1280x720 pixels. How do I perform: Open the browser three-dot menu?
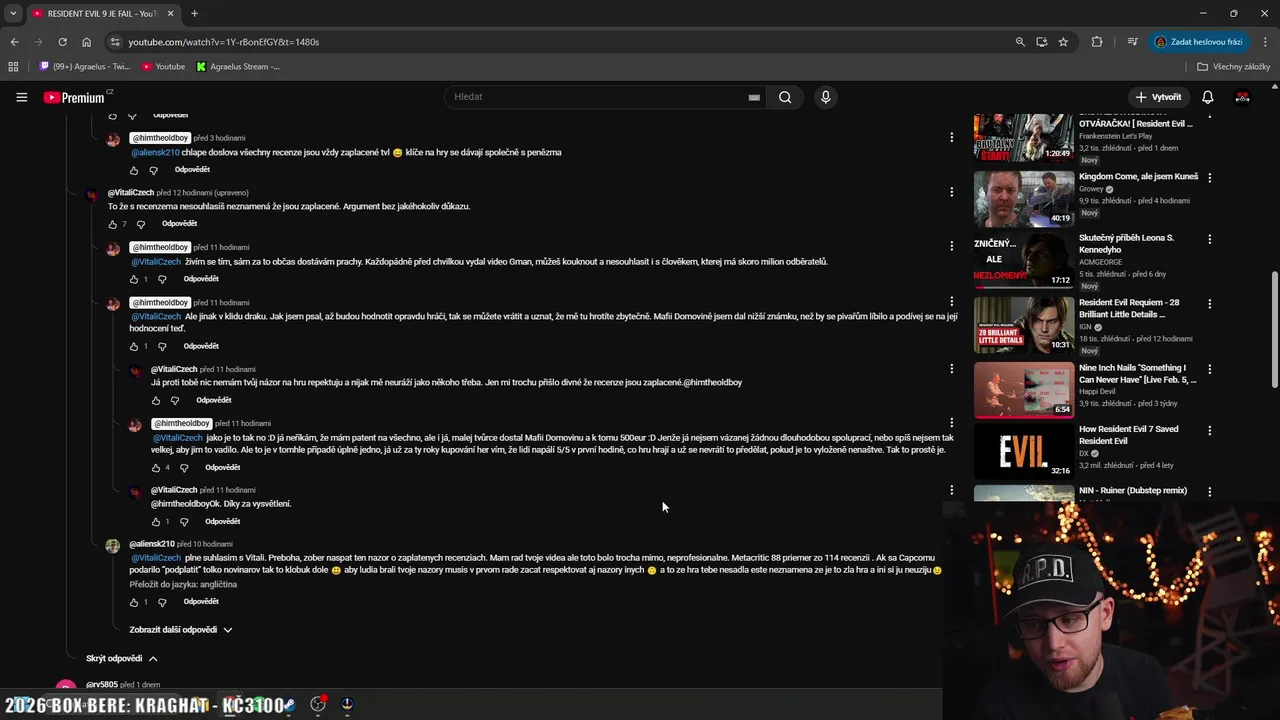[1265, 42]
